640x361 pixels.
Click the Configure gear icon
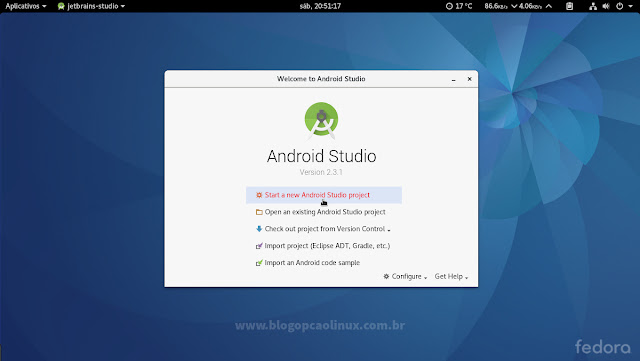tap(386, 276)
